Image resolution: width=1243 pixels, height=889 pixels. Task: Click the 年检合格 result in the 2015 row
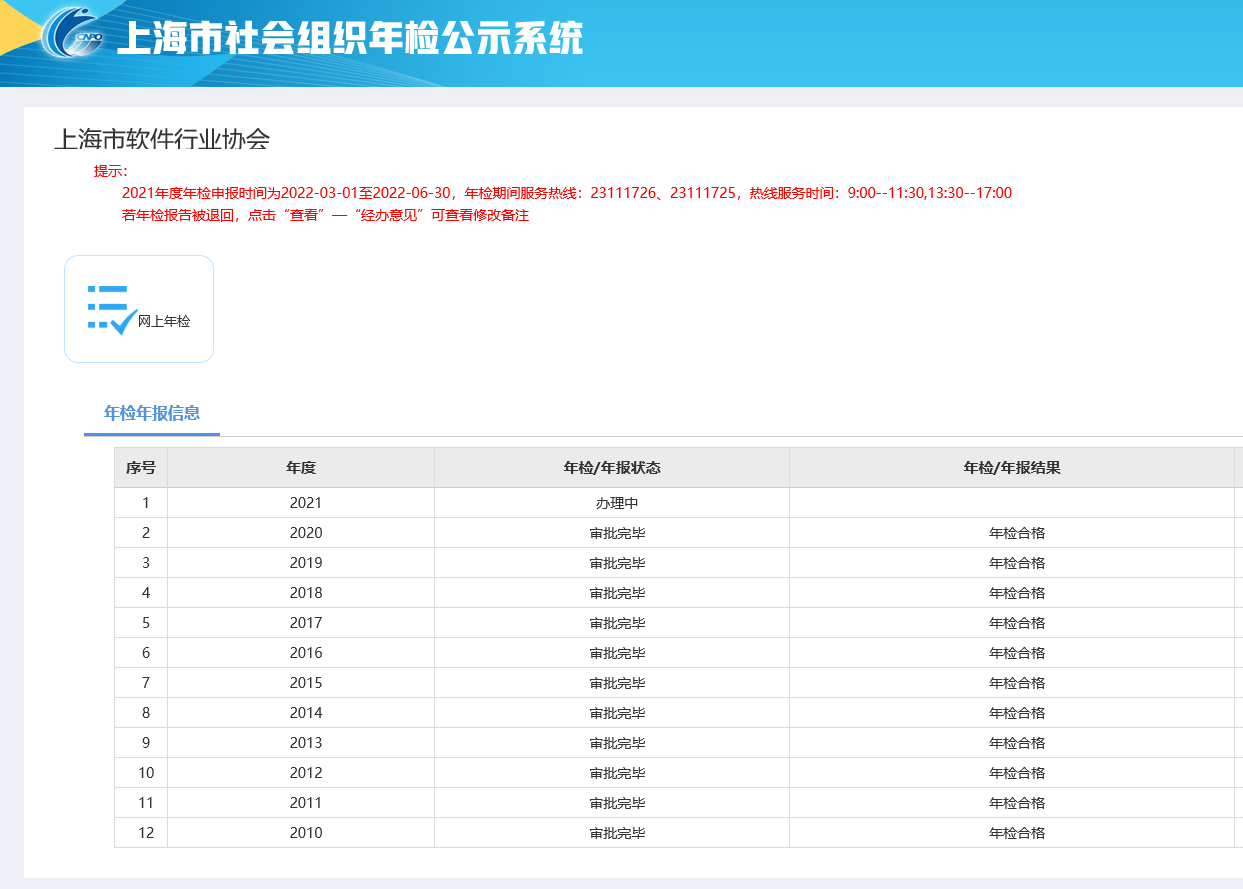pos(1017,683)
